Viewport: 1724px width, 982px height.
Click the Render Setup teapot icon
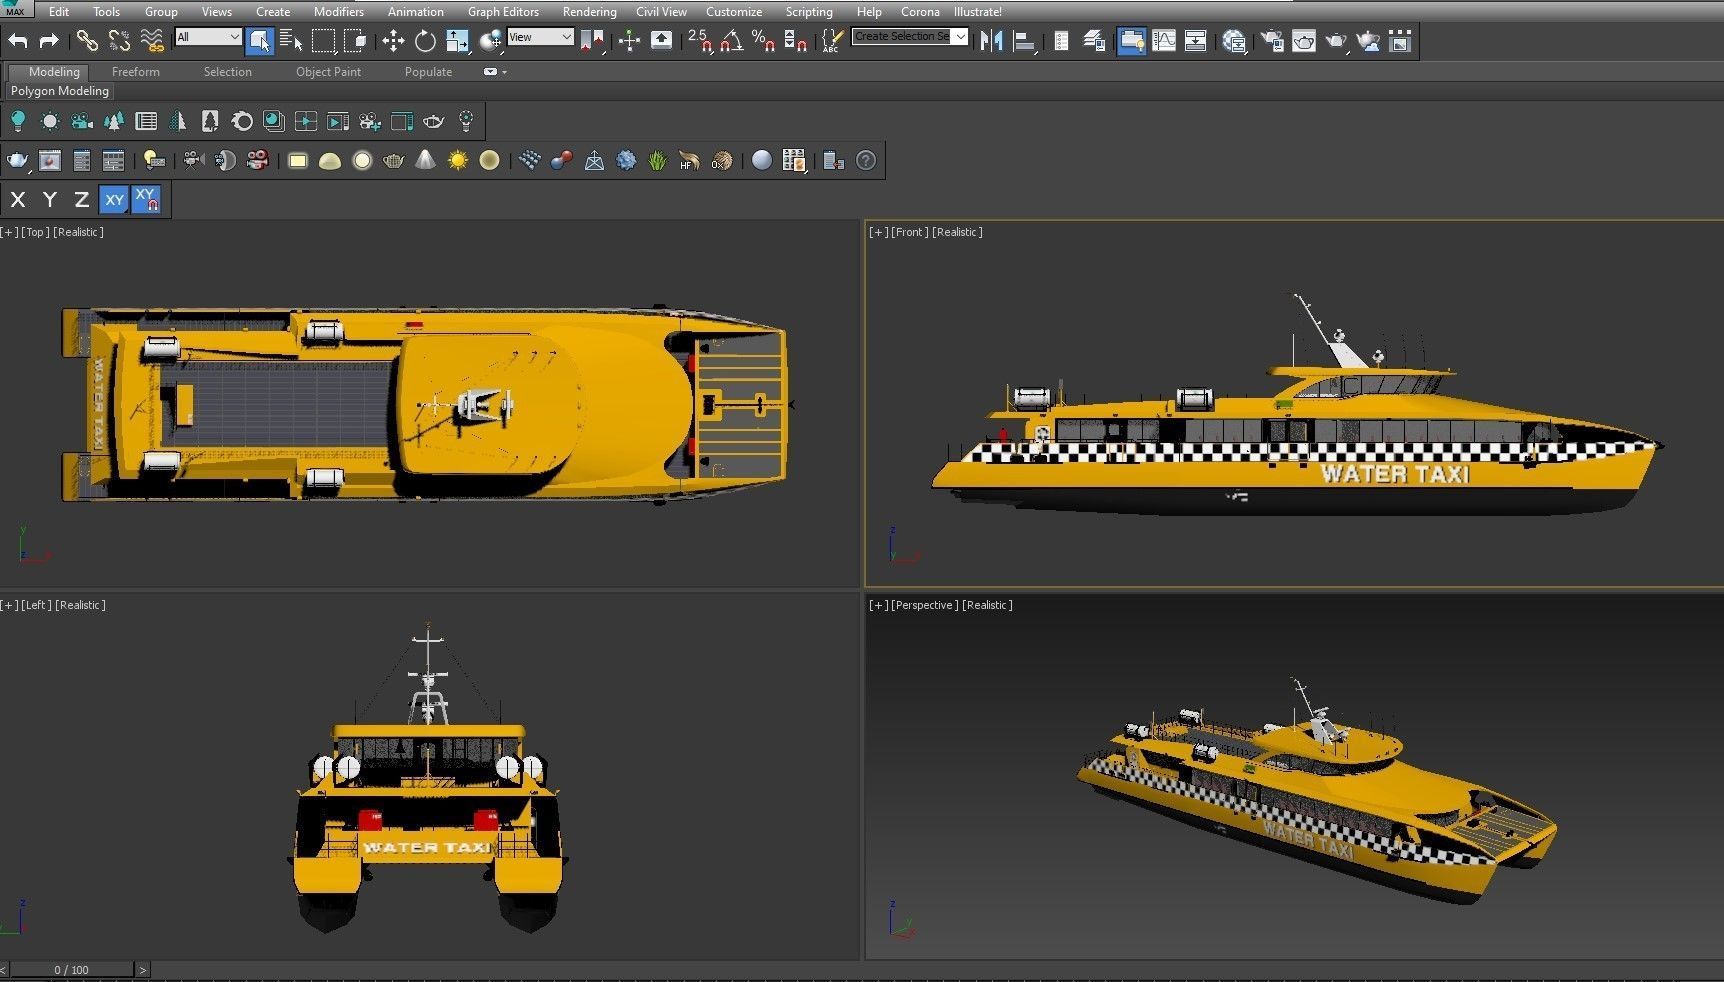1272,41
